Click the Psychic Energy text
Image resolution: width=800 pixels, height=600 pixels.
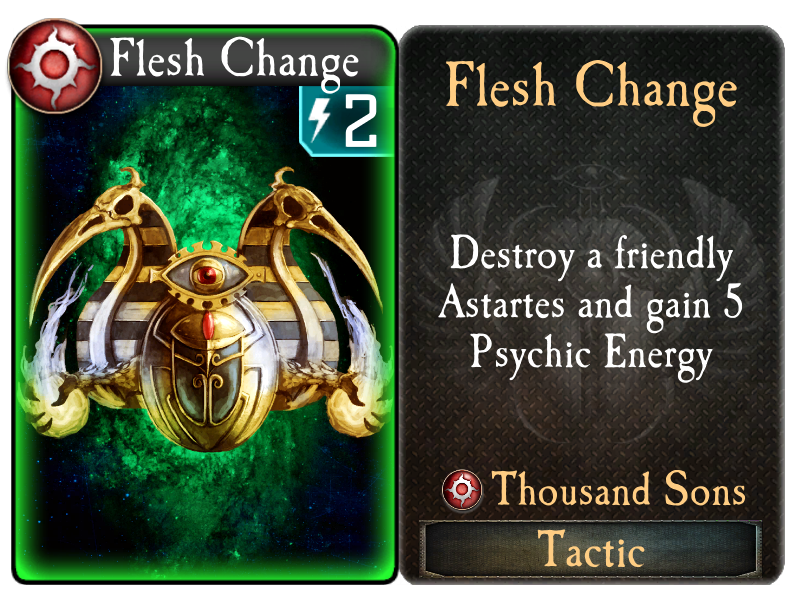pos(591,354)
